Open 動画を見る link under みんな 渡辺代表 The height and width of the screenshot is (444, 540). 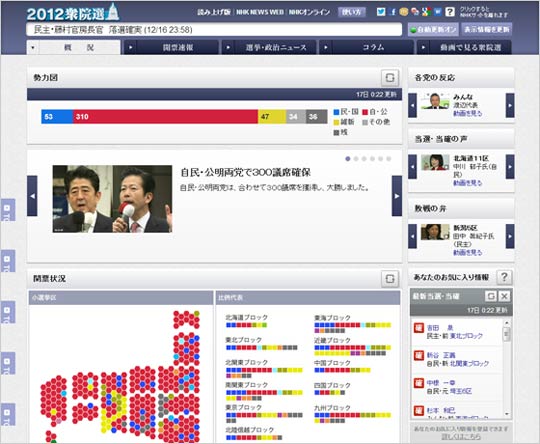pyautogui.click(x=467, y=113)
